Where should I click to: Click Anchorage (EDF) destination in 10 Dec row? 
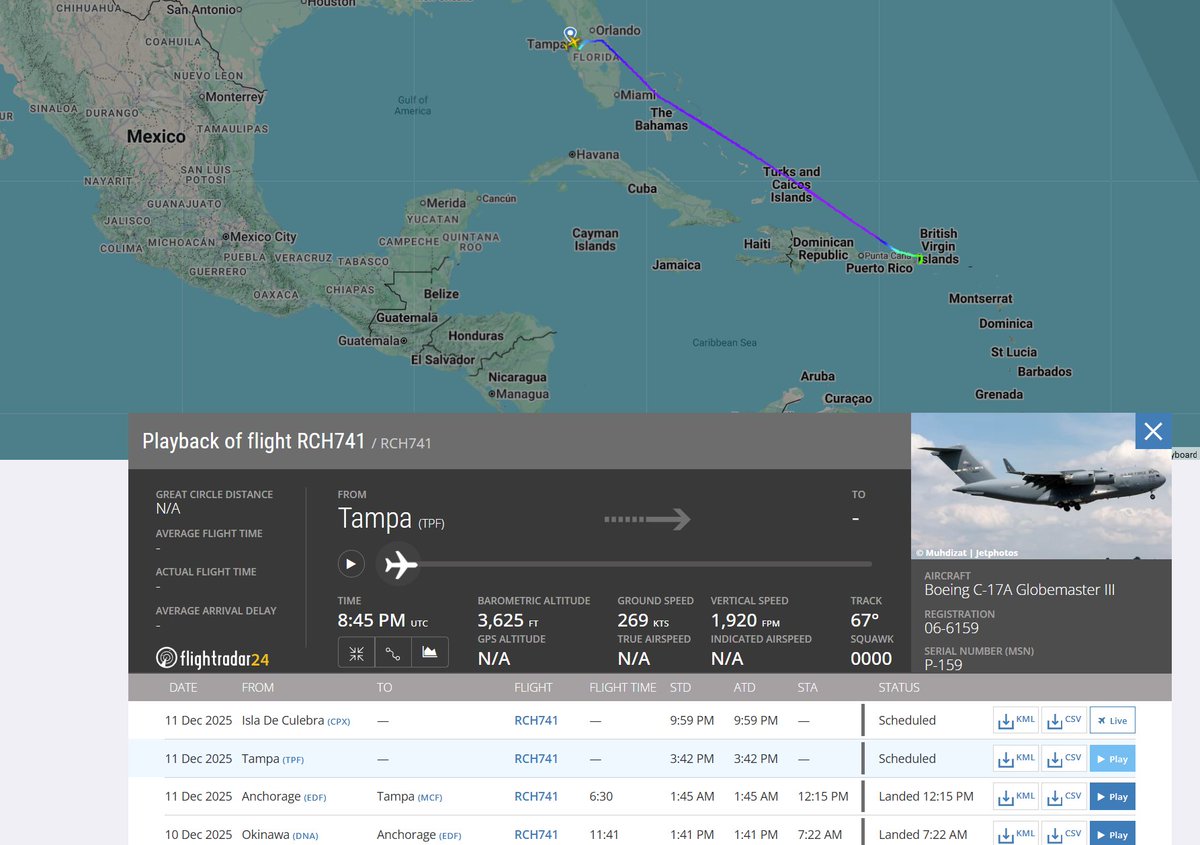pos(419,835)
